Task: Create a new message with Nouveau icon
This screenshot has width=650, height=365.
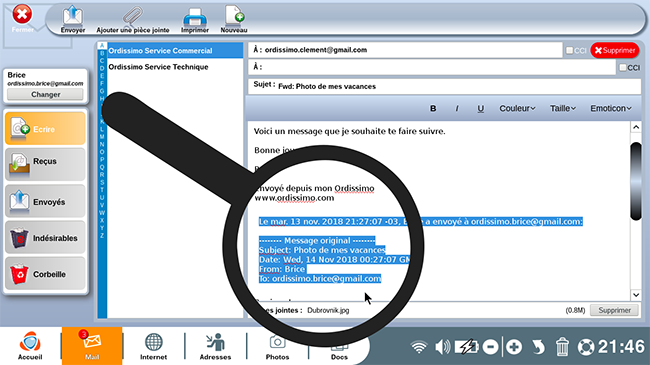Action: tap(234, 19)
